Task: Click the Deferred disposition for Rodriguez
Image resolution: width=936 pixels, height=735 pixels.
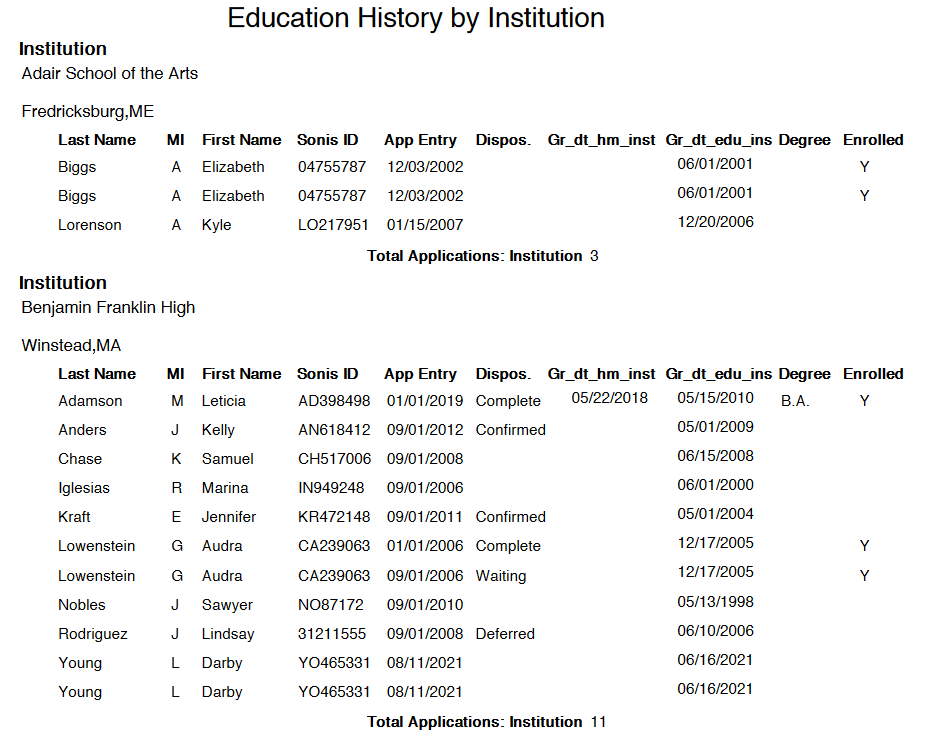Action: [x=505, y=634]
